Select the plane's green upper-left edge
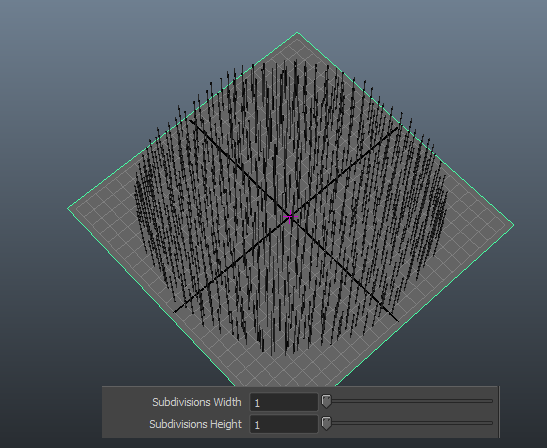547x448 pixels. [182, 120]
